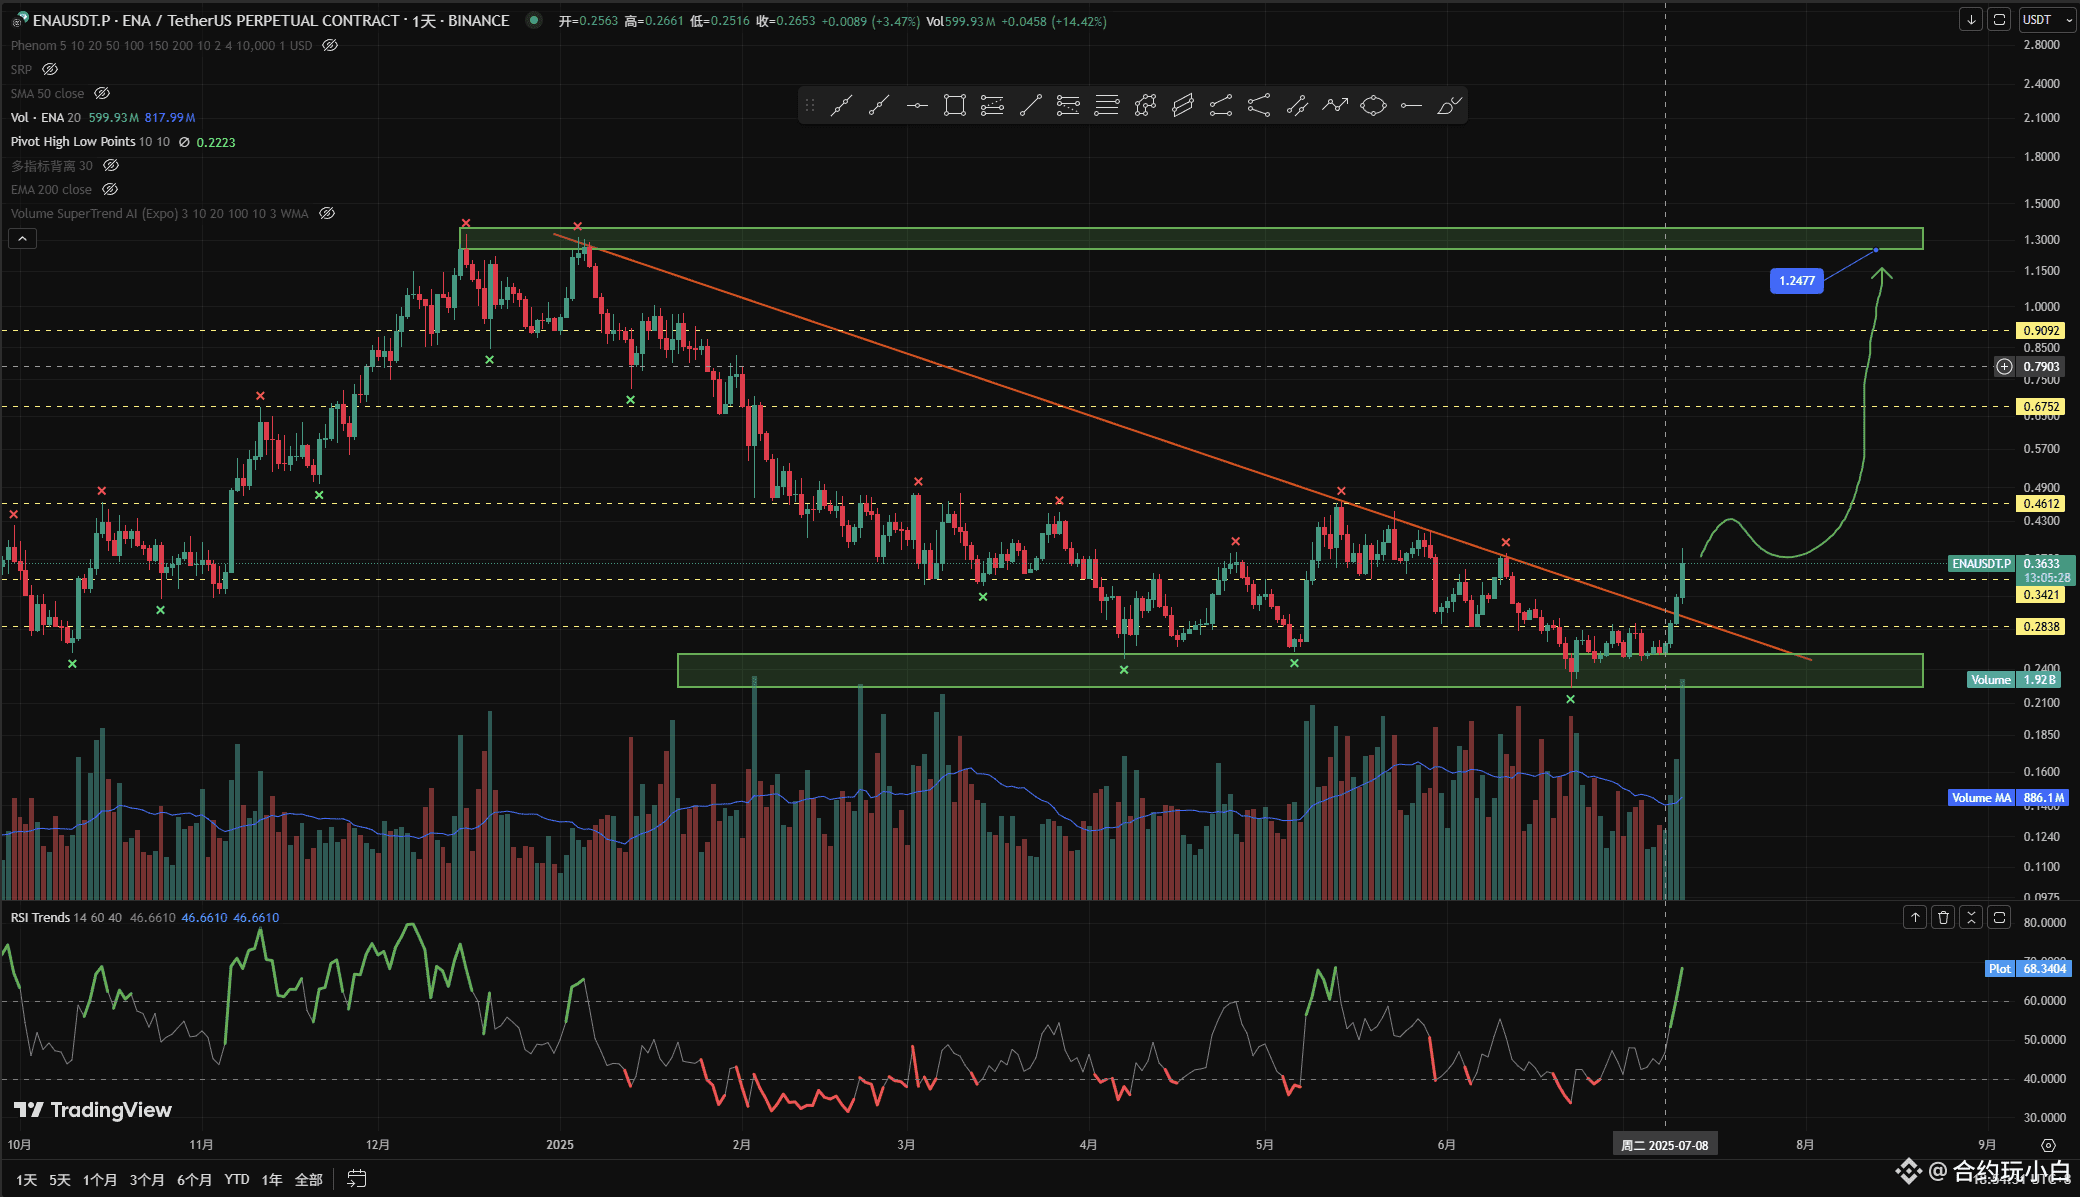2080x1197 pixels.
Task: Show the 多指标背离 indicator
Action: pos(111,165)
